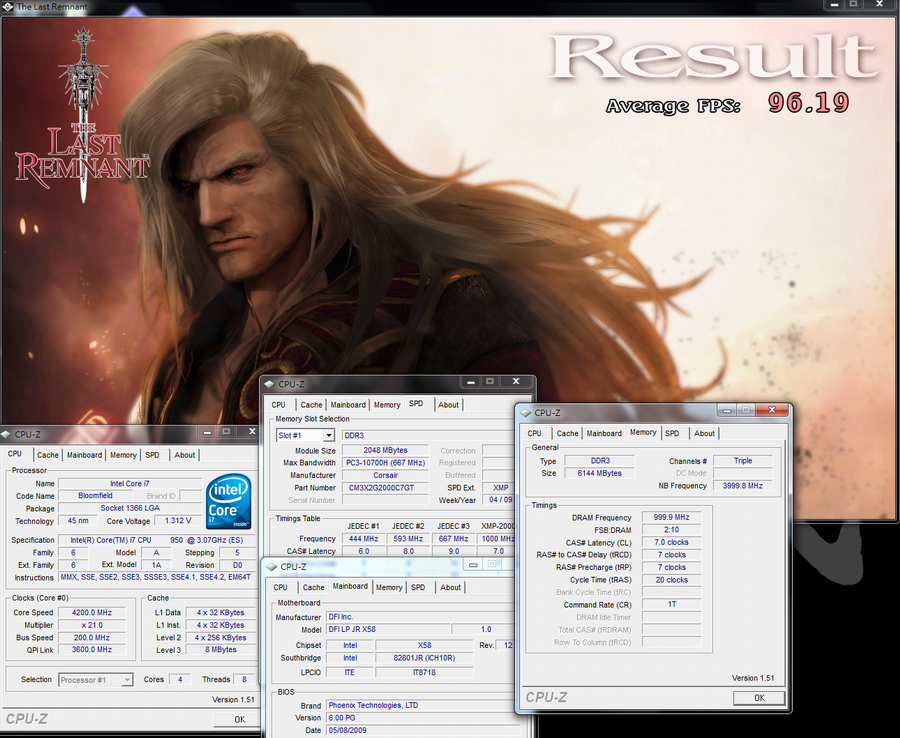
Task: Click the FSB:DRAM ratio value 2:10
Action: [671, 530]
